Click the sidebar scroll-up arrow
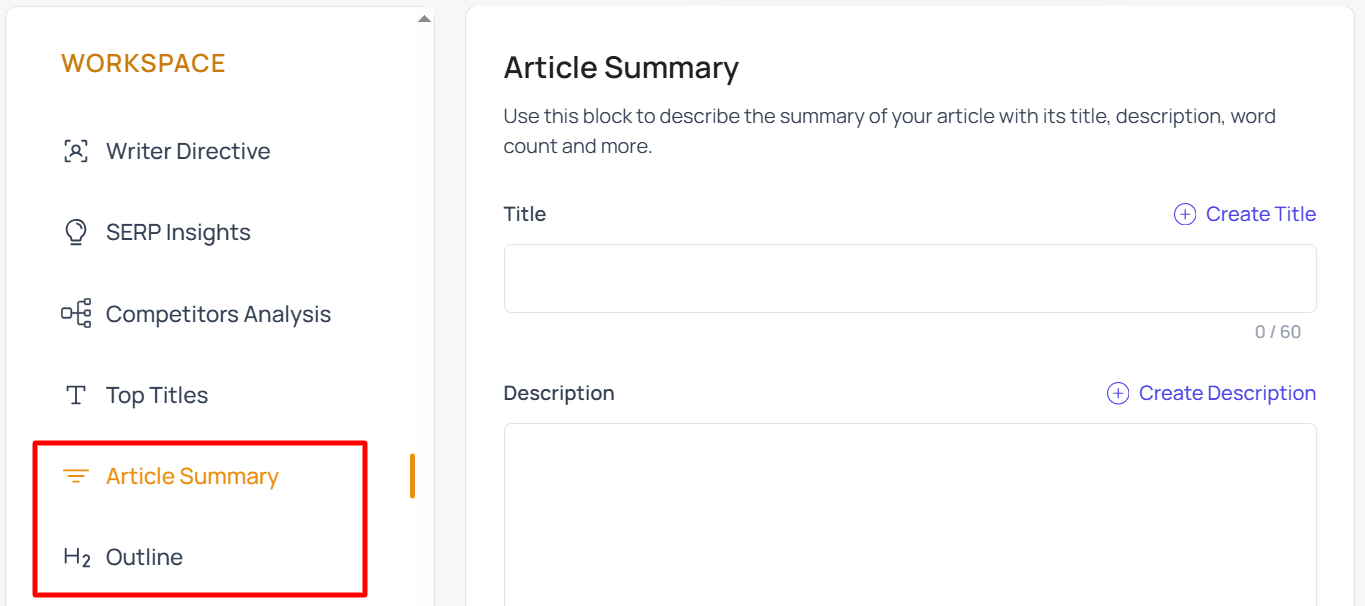The height and width of the screenshot is (606, 1365). tap(425, 18)
